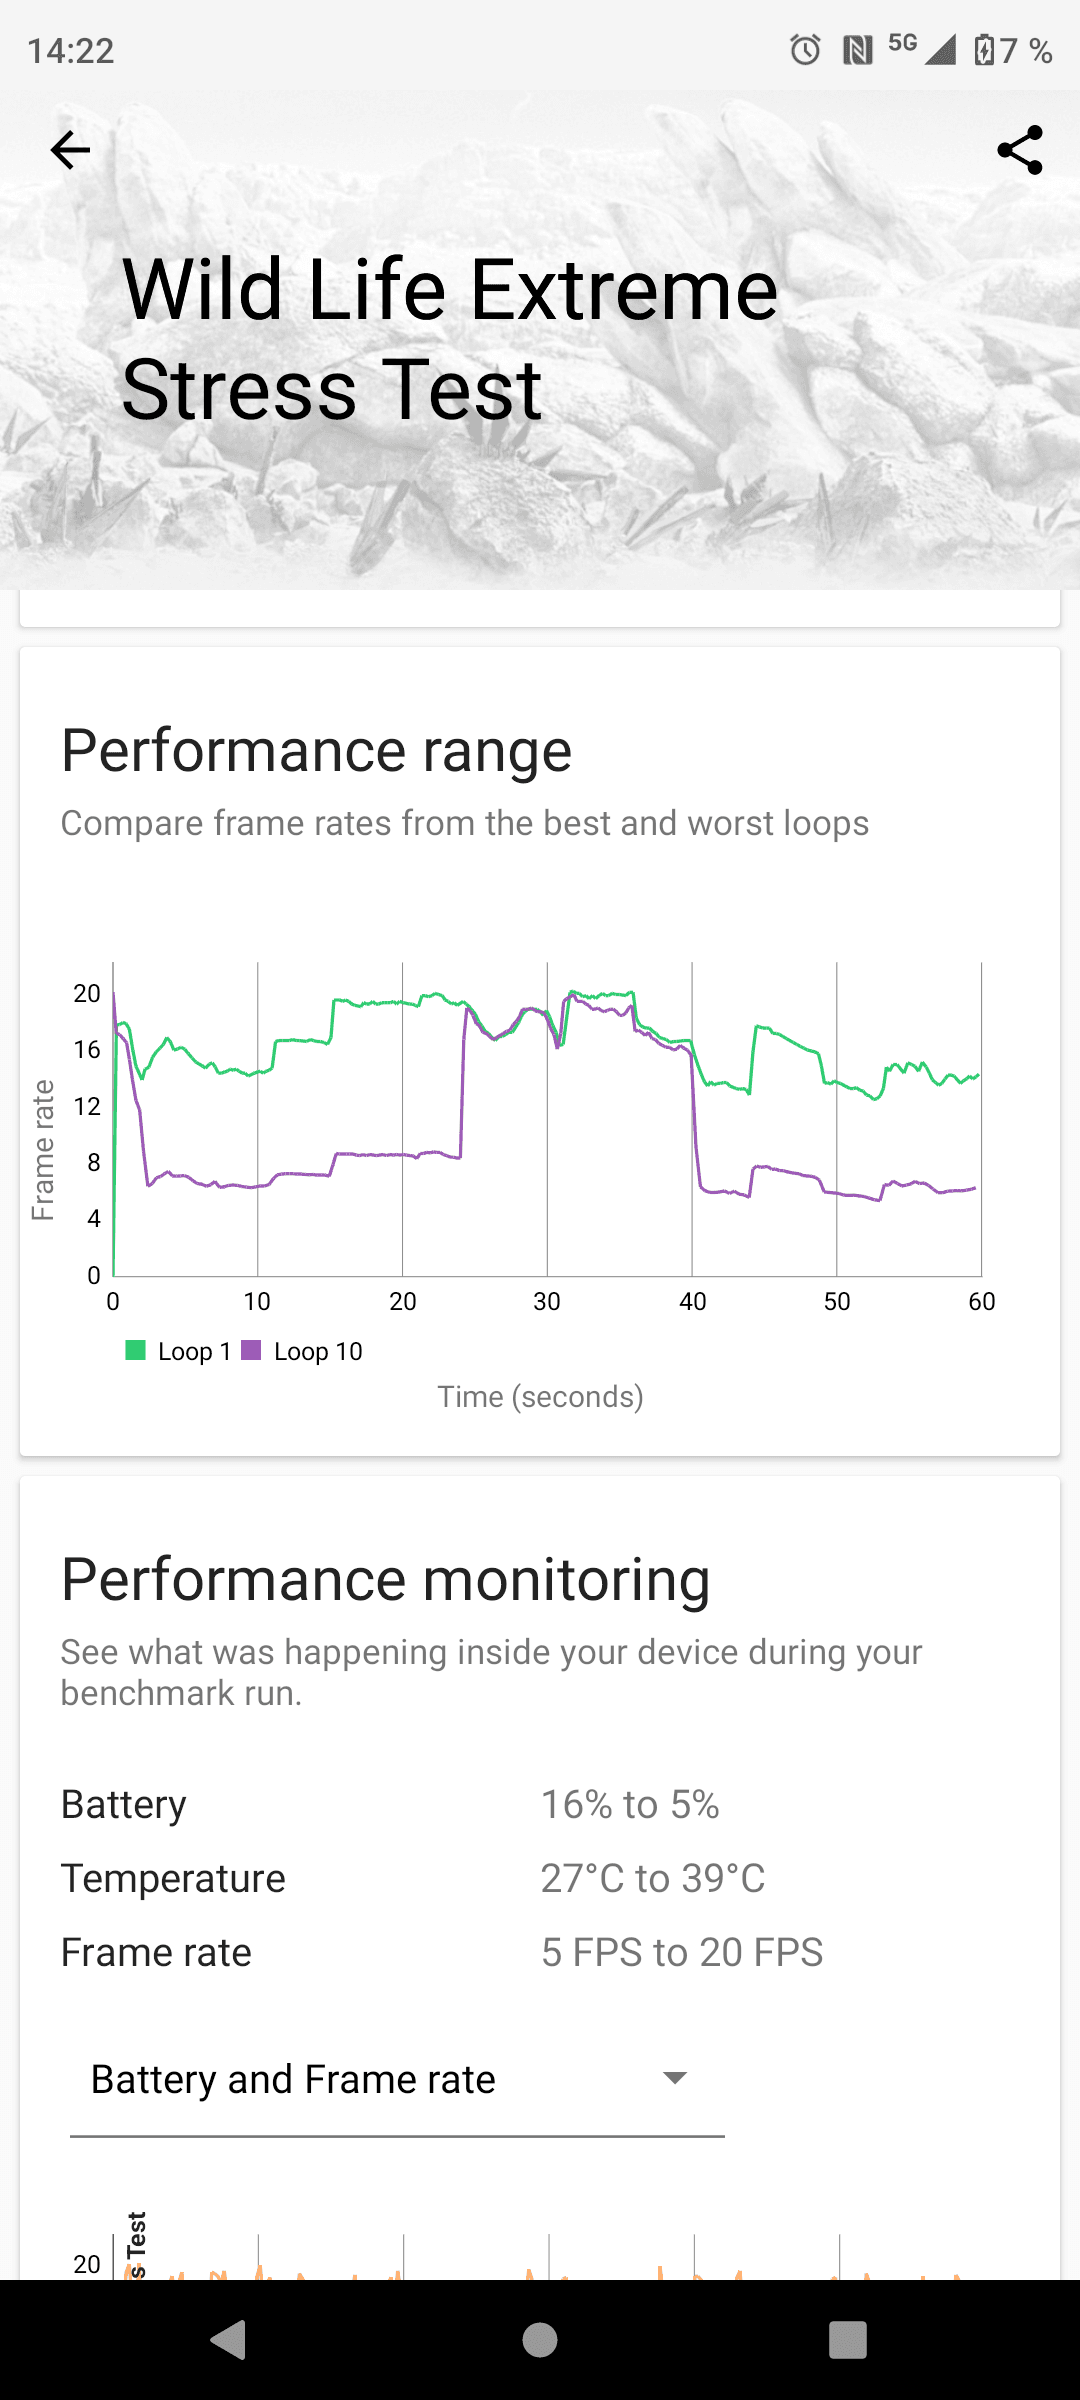Click the dropdown arrow beside Battery and Frame rate
This screenshot has width=1080, height=2400.
675,2078
